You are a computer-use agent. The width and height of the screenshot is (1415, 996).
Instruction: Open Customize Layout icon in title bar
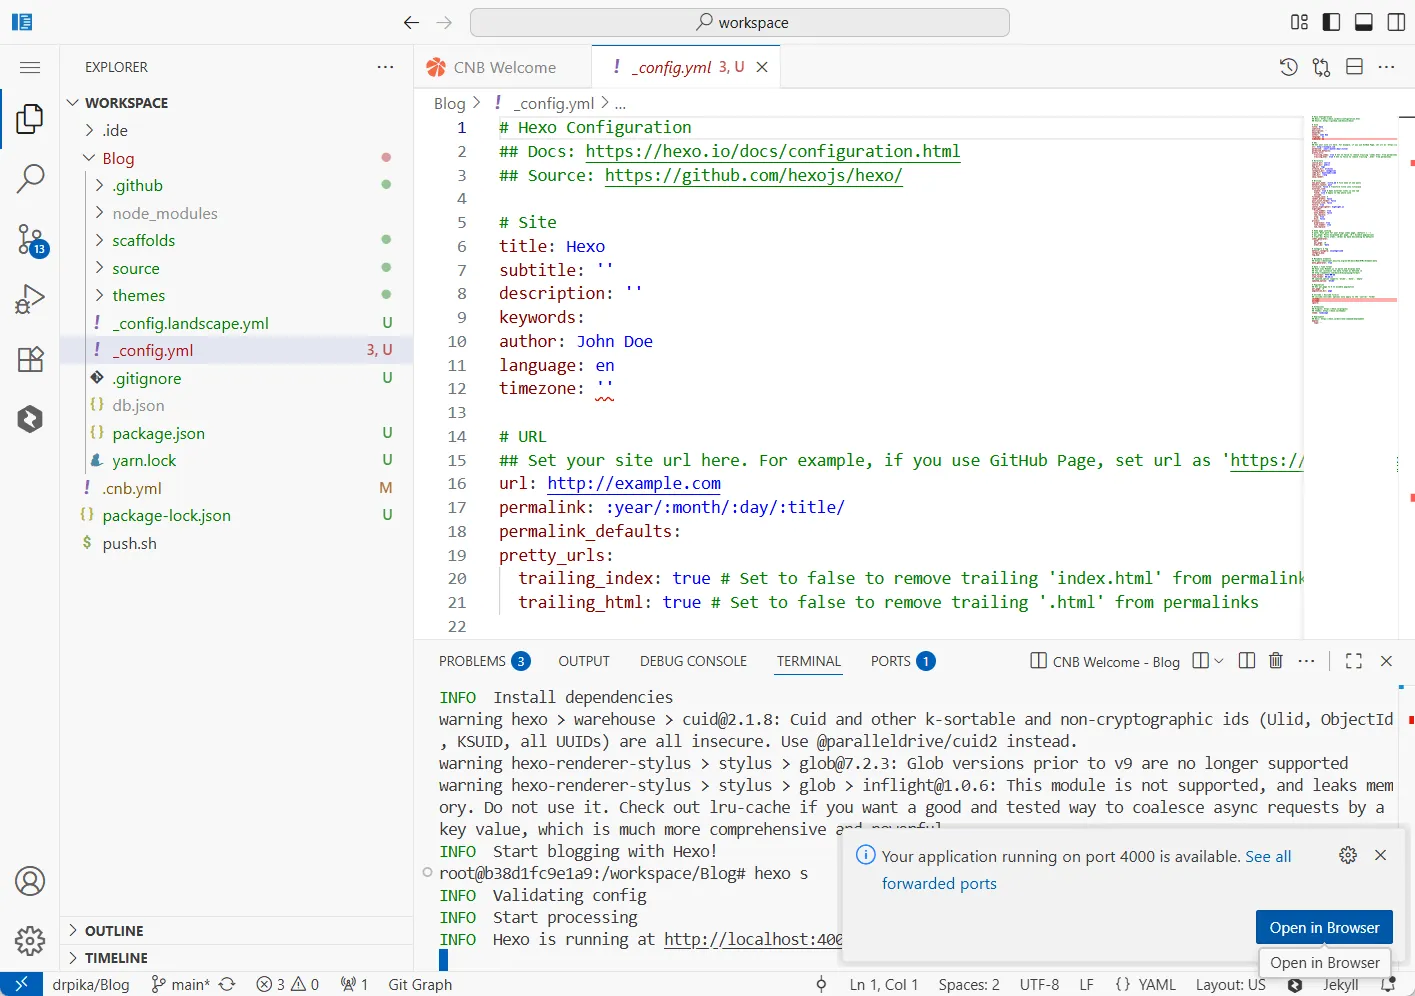pos(1299,22)
